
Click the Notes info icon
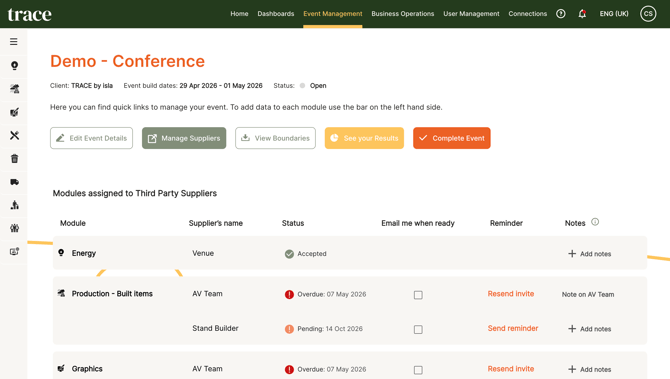595,222
